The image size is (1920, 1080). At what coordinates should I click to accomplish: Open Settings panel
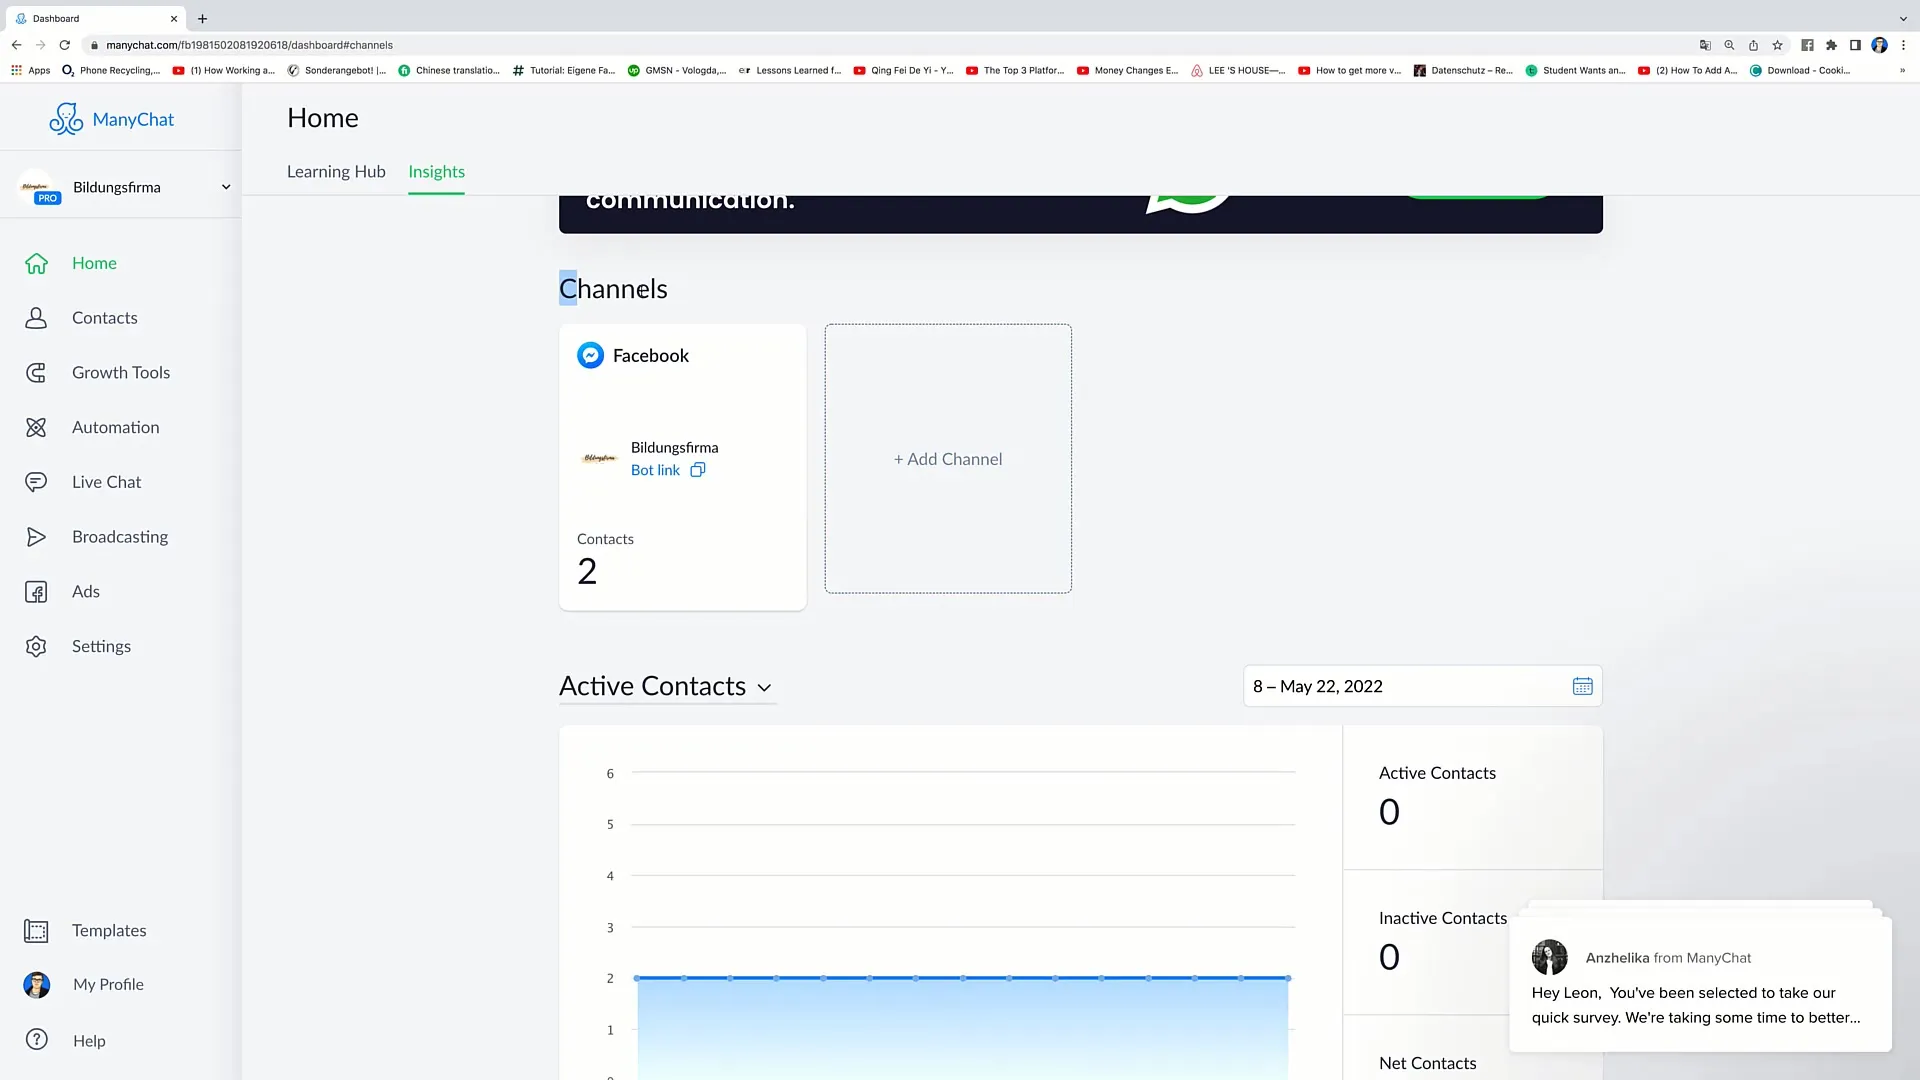point(100,646)
